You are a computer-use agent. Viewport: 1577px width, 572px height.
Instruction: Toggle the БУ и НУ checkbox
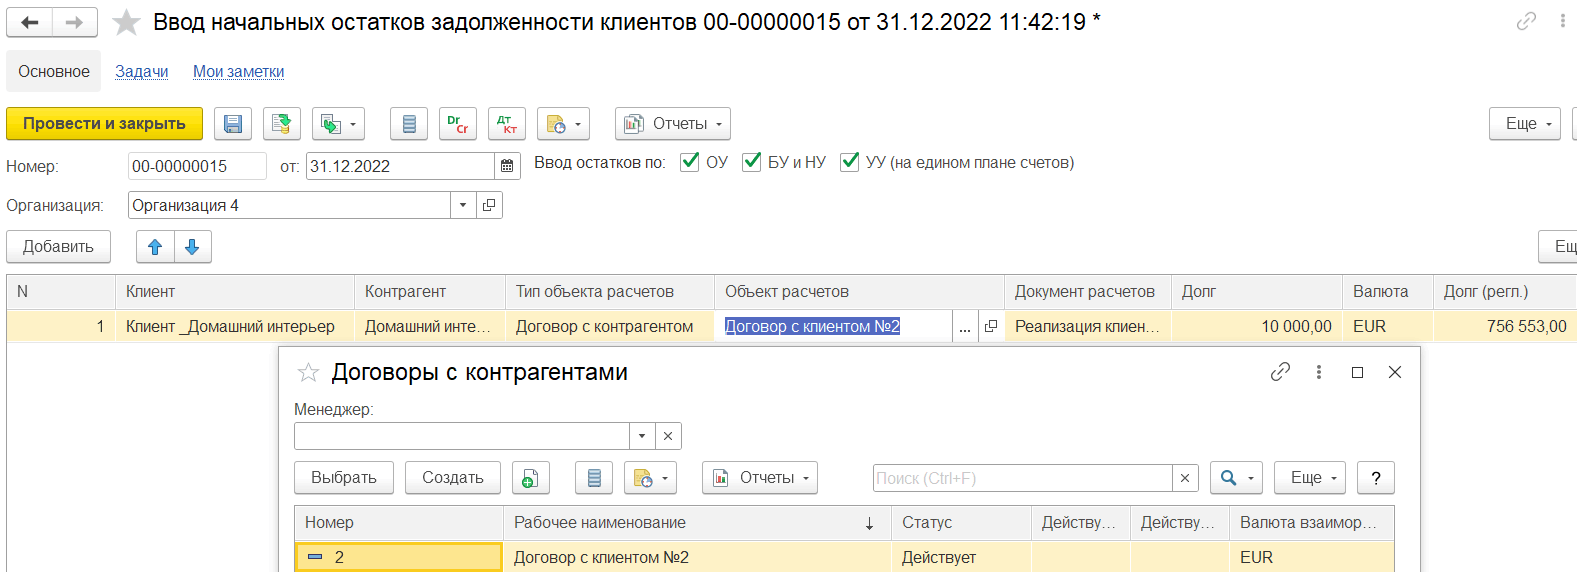[752, 162]
